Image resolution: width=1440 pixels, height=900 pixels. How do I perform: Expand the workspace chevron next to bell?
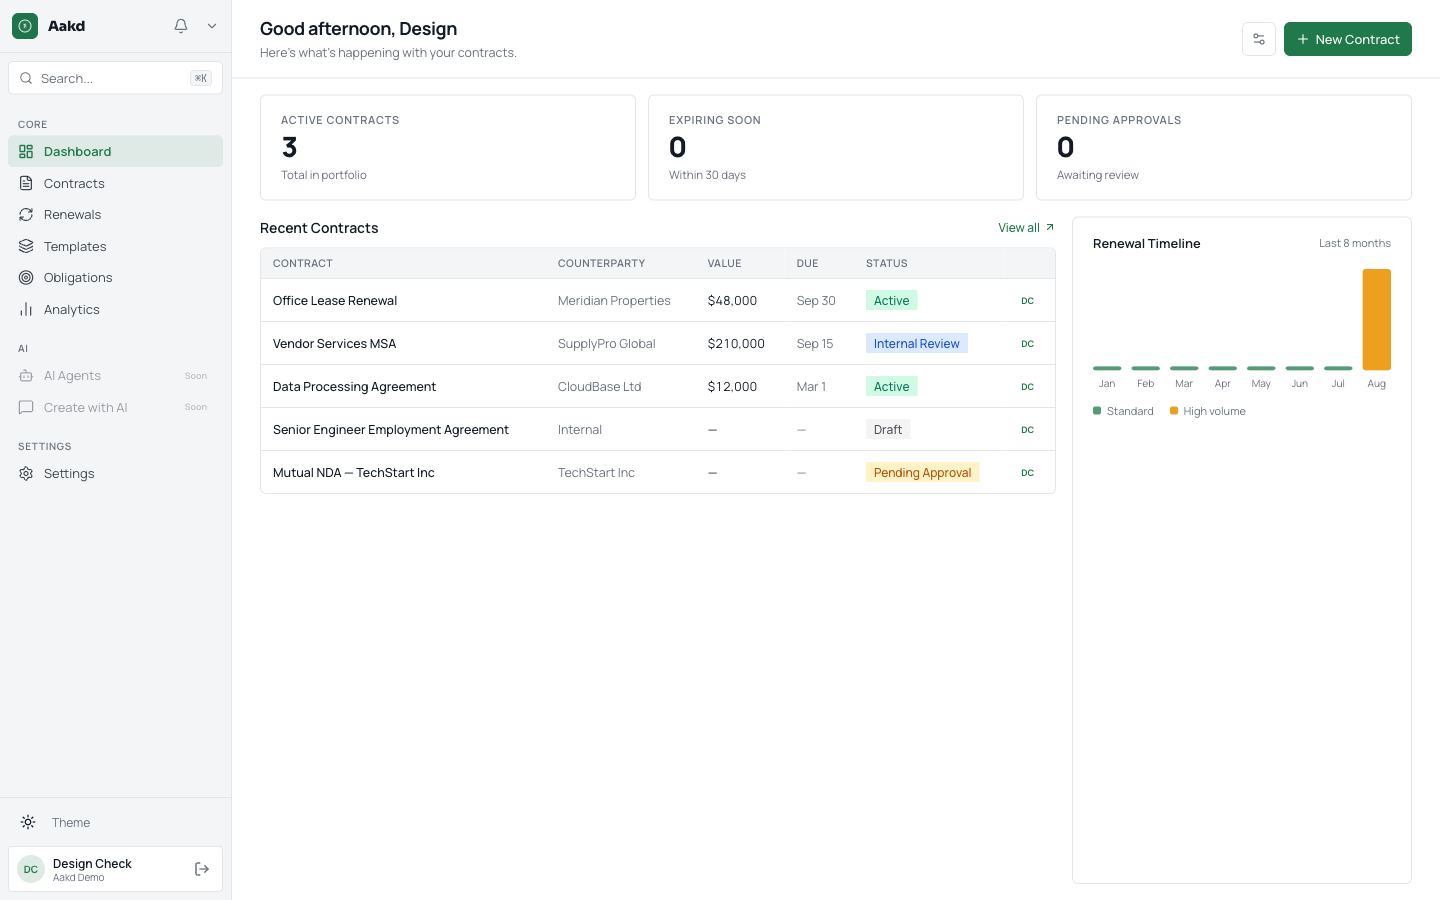click(x=212, y=26)
